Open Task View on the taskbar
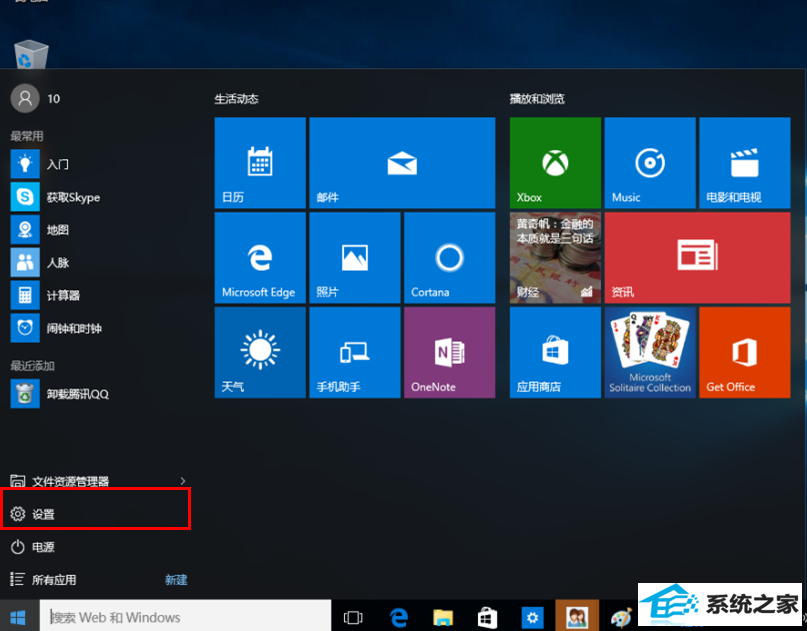The width and height of the screenshot is (807, 631). click(353, 617)
